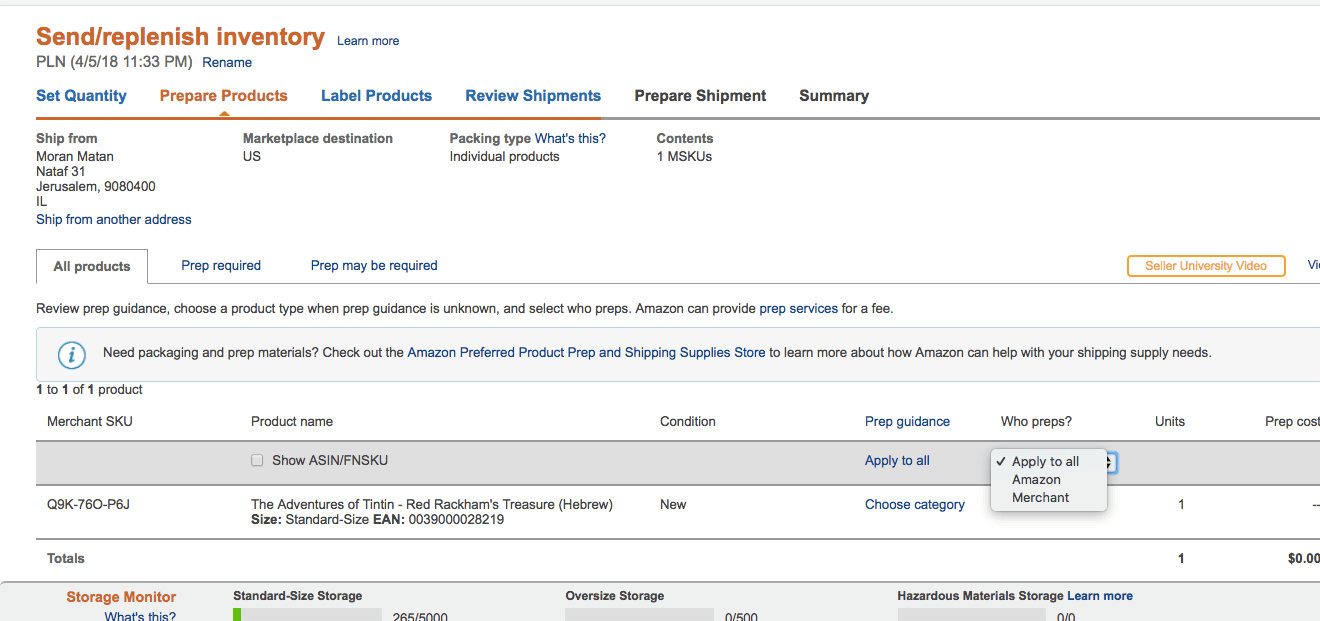Click the Product name column header

pyautogui.click(x=292, y=421)
